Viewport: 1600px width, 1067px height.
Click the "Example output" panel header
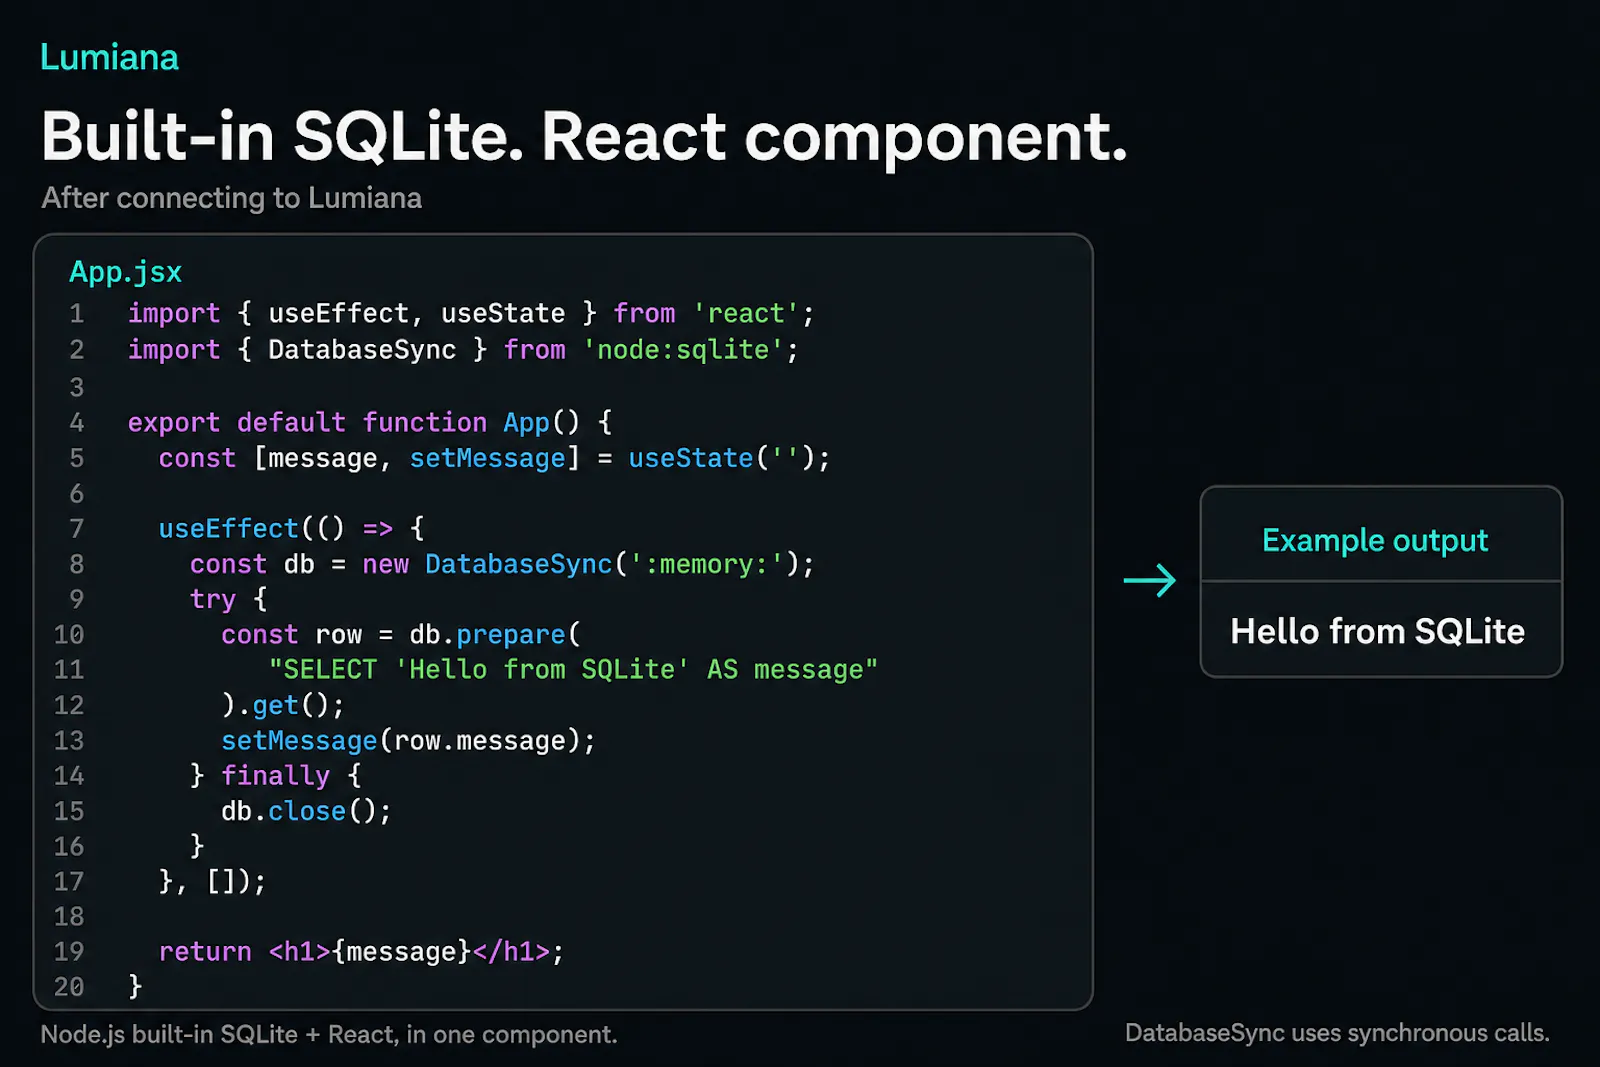pos(1375,540)
